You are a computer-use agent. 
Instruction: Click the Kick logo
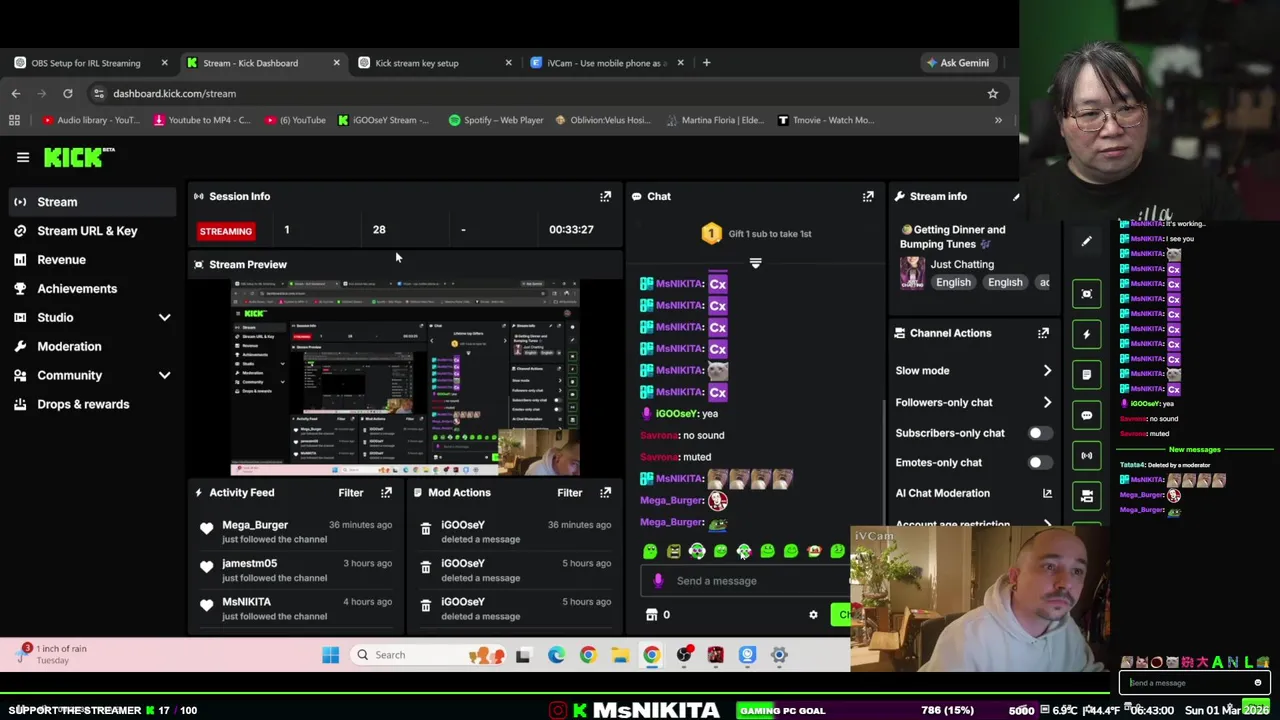(78, 157)
